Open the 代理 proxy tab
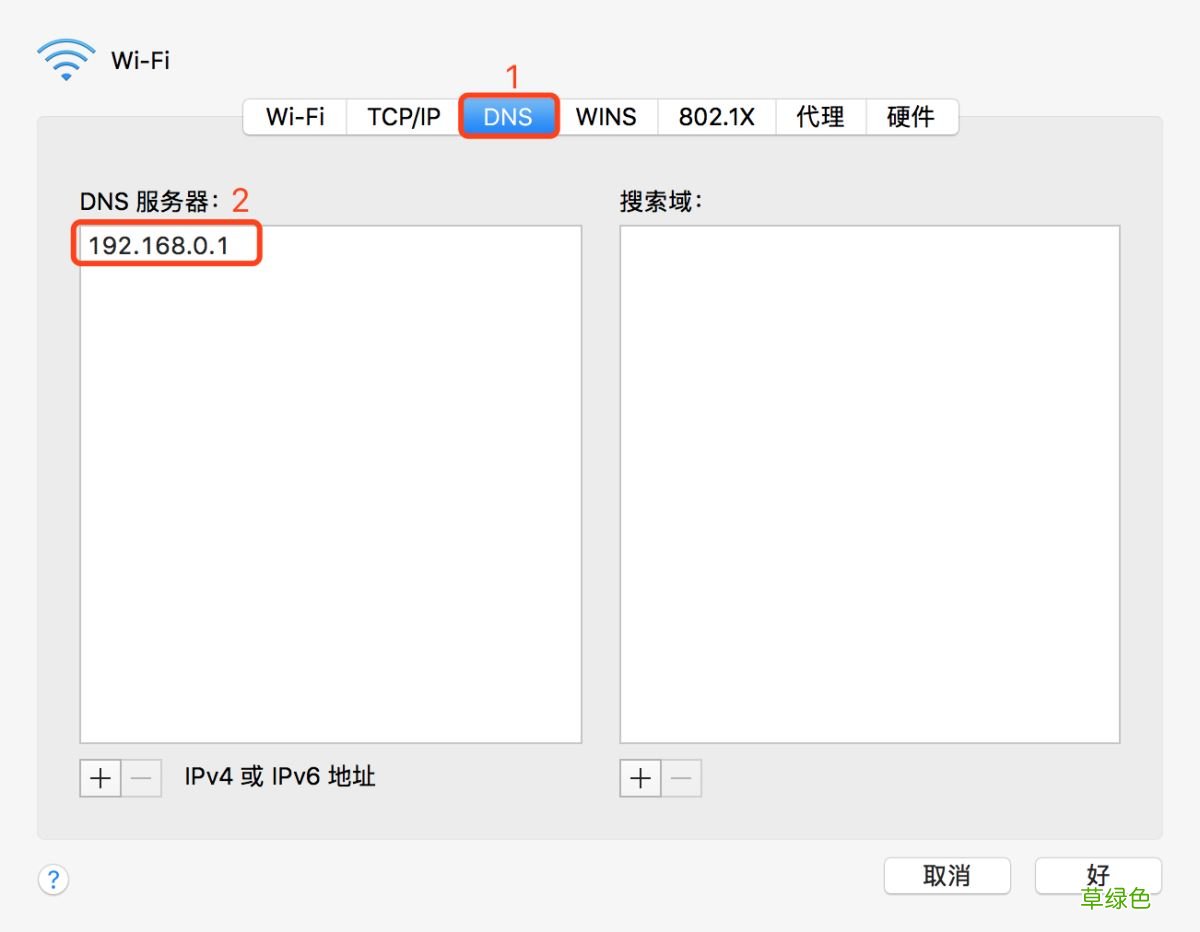The height and width of the screenshot is (932, 1200). [x=820, y=116]
